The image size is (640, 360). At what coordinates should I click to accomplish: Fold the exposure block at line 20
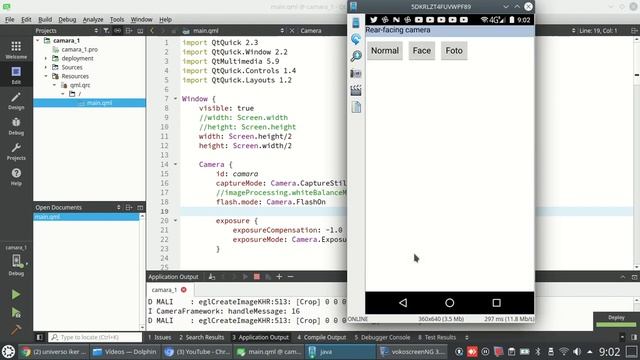(x=176, y=221)
